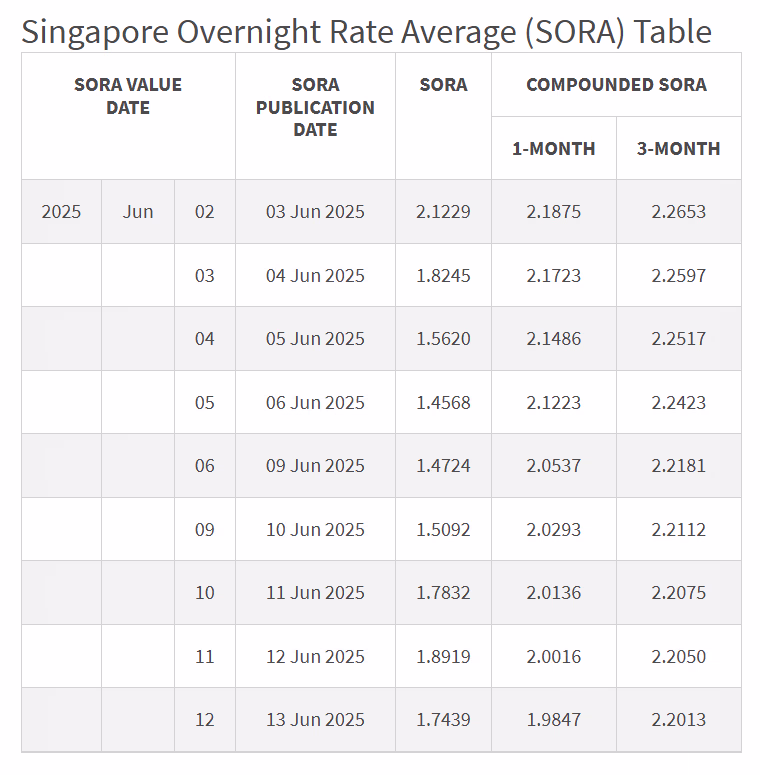Pick 3-month compounded value '2.2653'

[678, 212]
